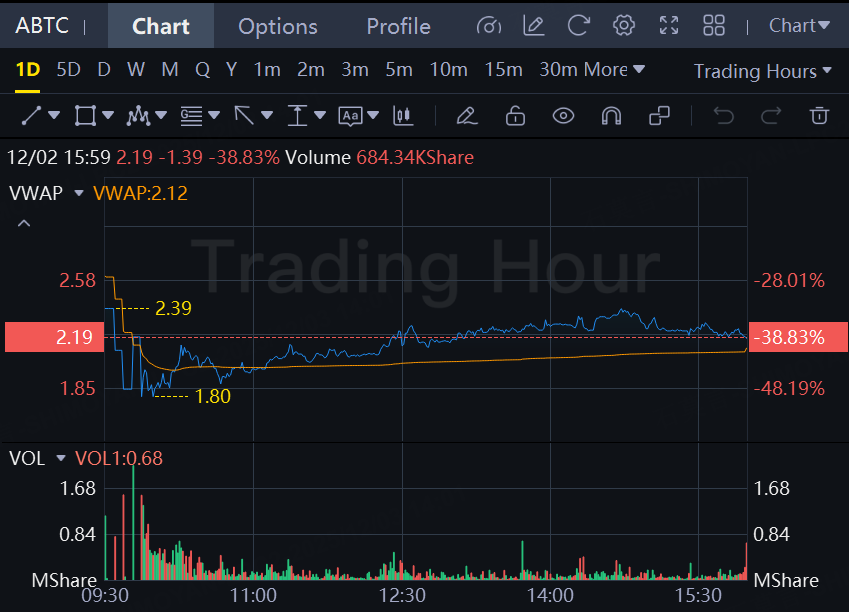Delete drawings with trash icon

tap(819, 116)
